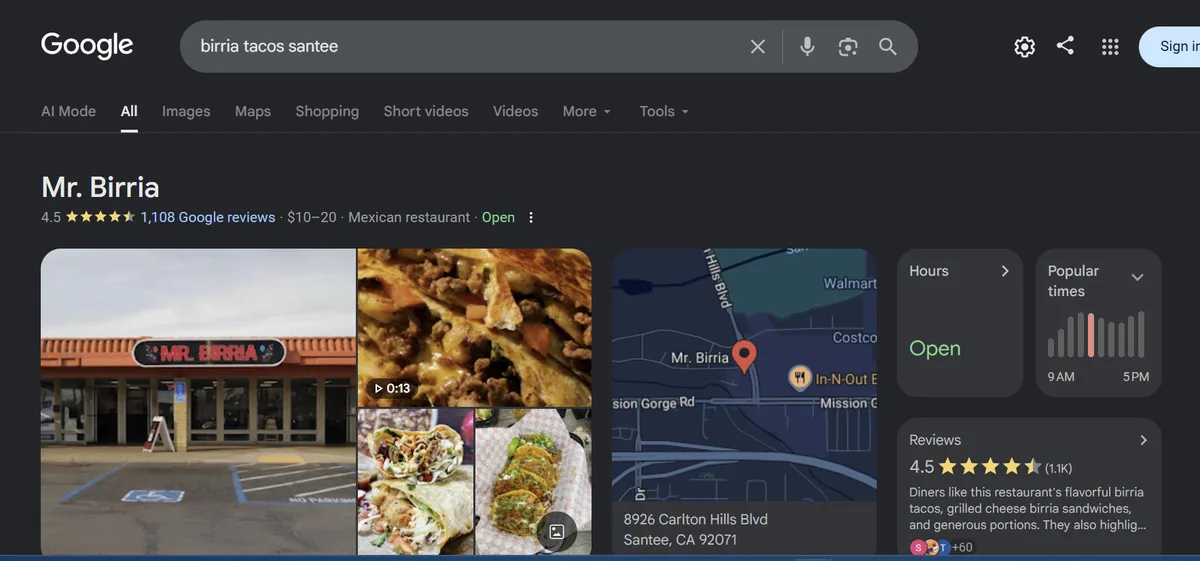The image size is (1200, 561).
Task: Open the Shopping tab
Action: 327,111
